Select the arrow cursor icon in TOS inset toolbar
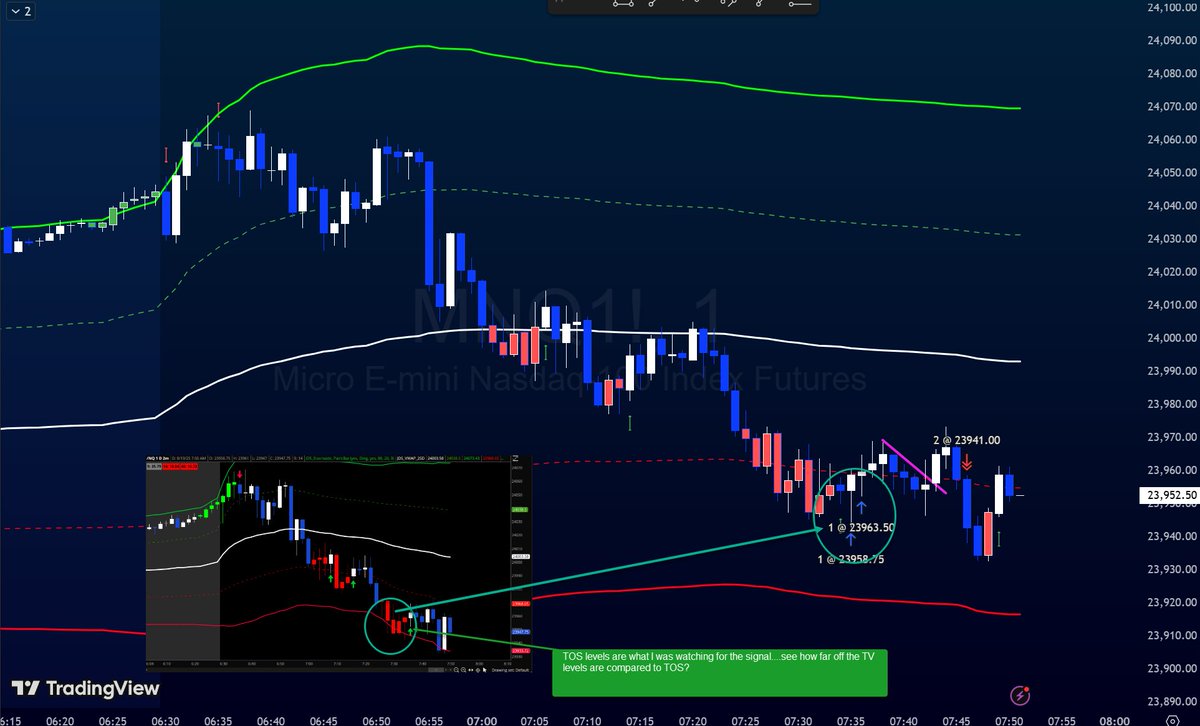 485,670
